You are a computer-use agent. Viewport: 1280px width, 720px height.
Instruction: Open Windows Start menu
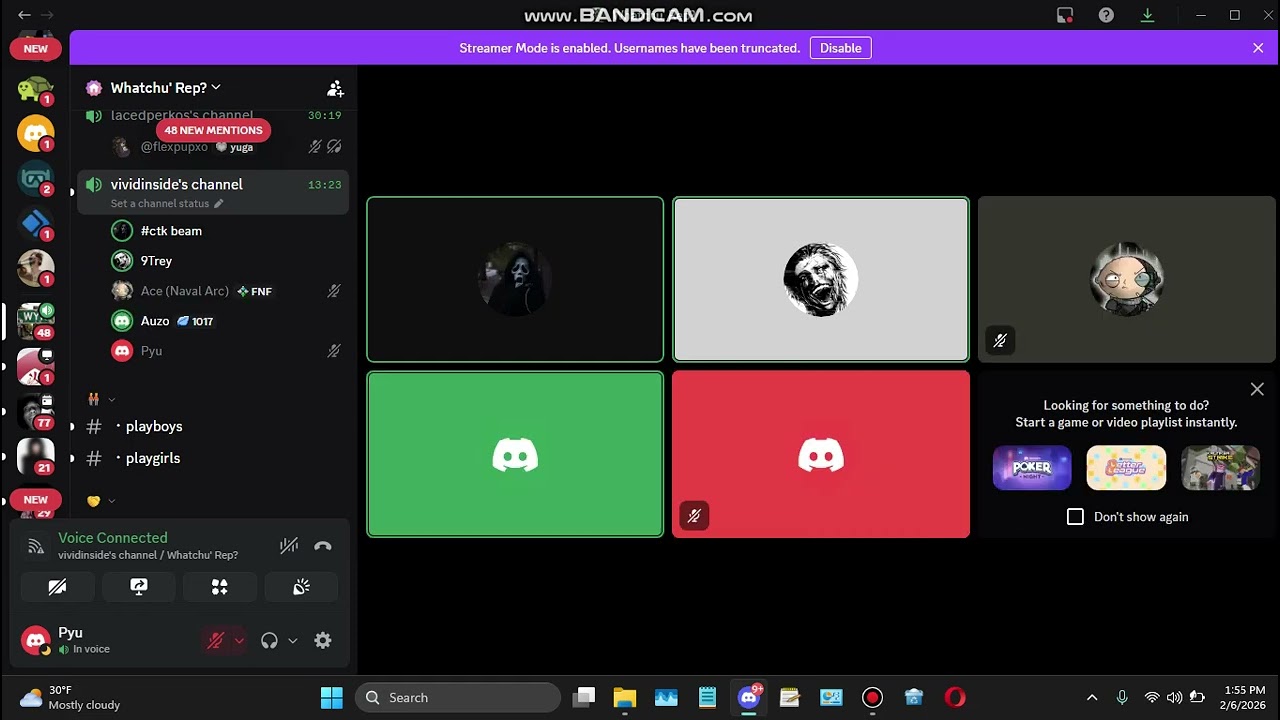[331, 698]
